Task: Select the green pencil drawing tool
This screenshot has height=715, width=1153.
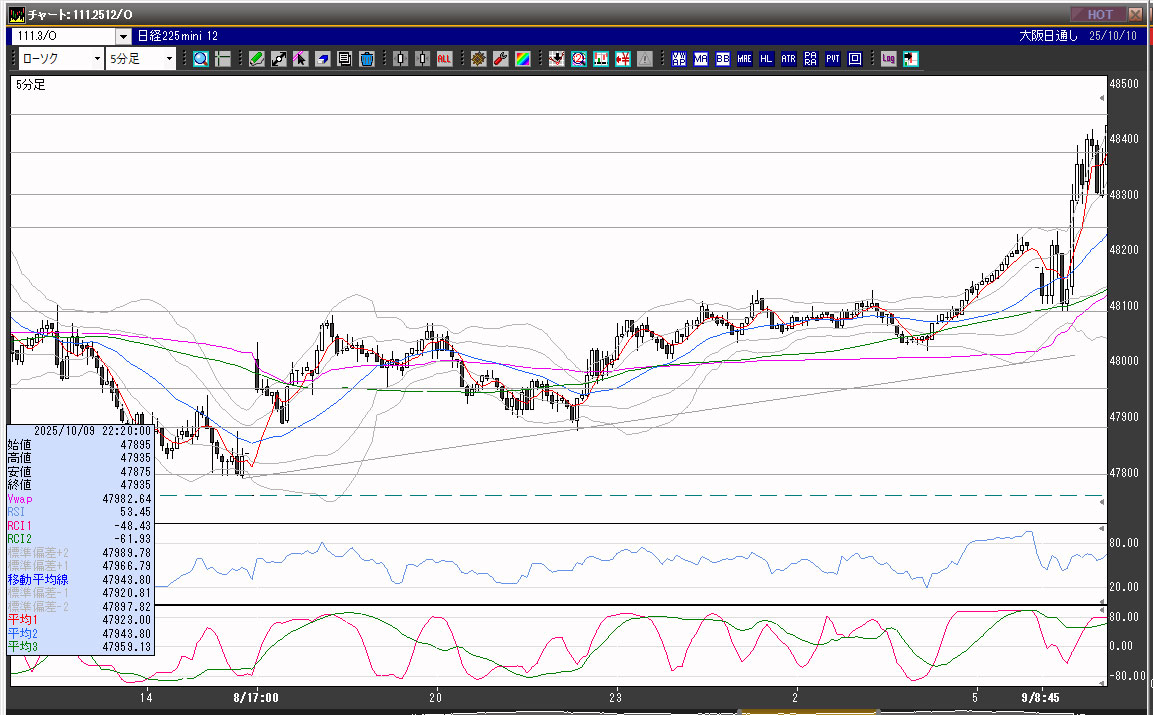Action: pyautogui.click(x=257, y=59)
